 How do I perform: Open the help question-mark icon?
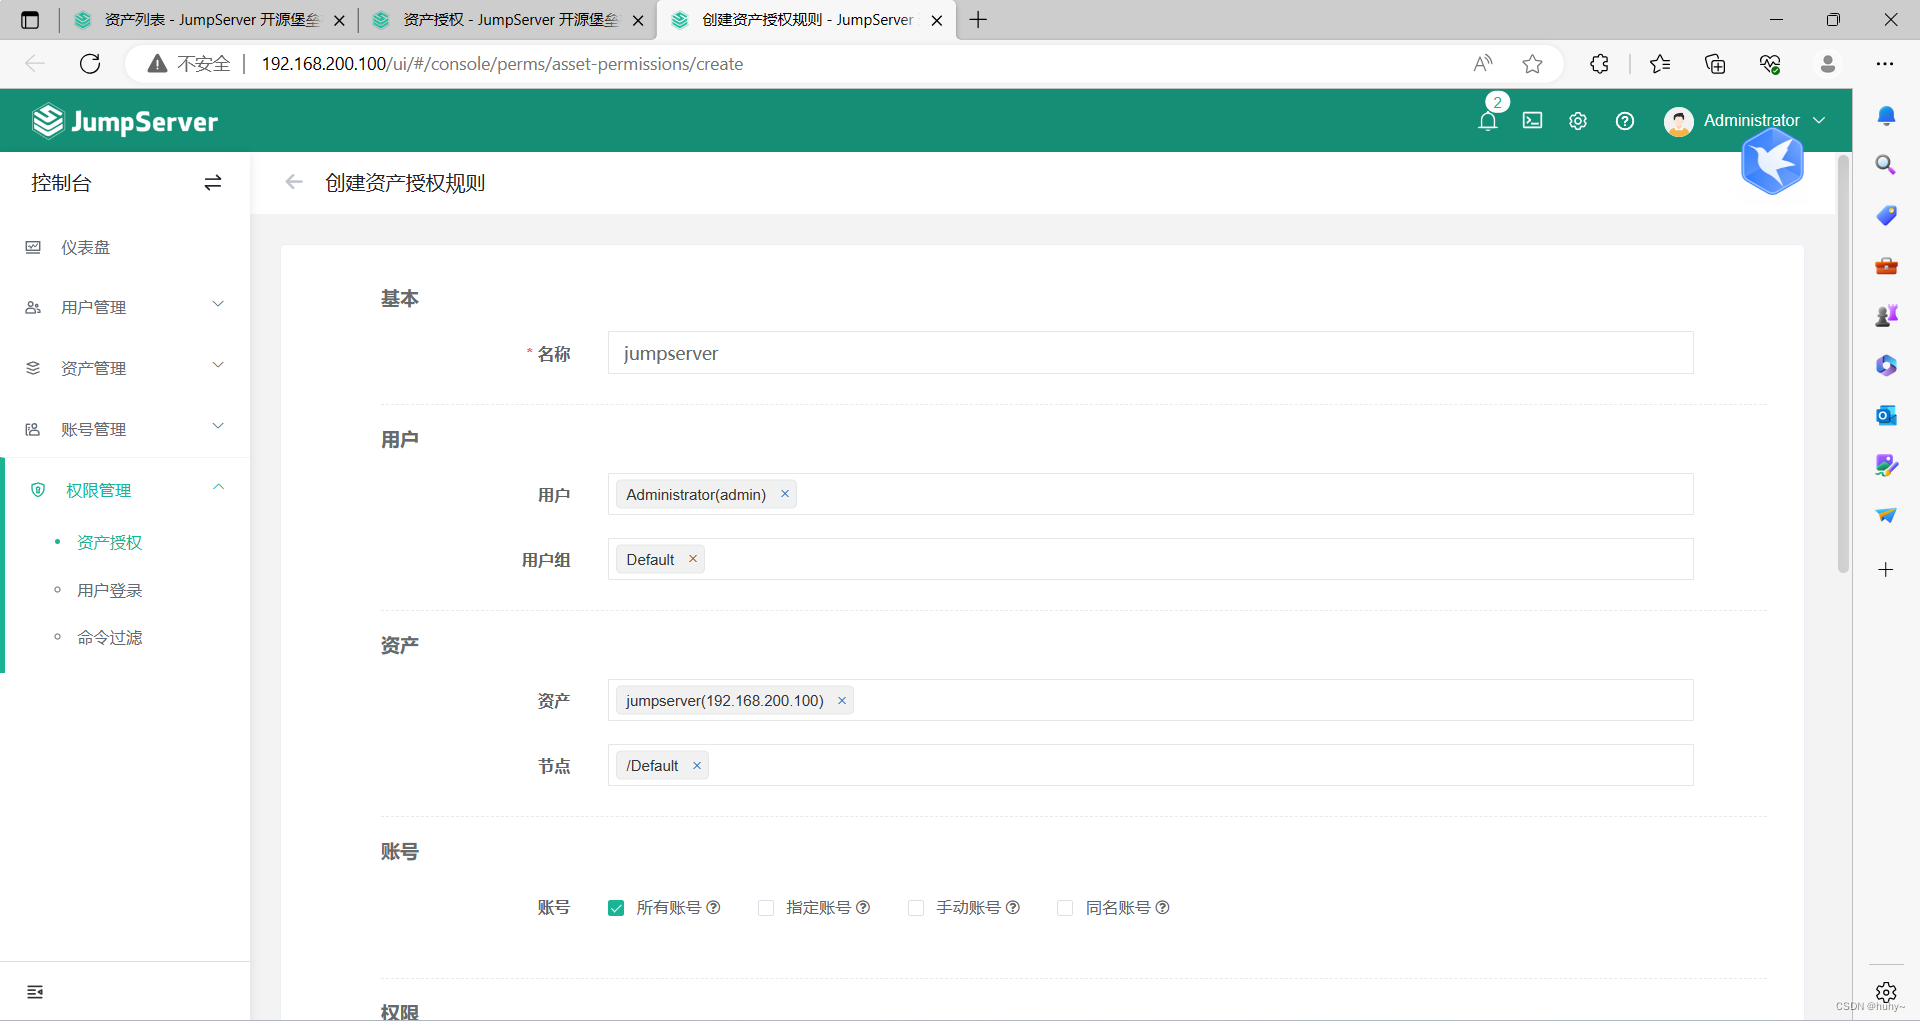click(1625, 121)
